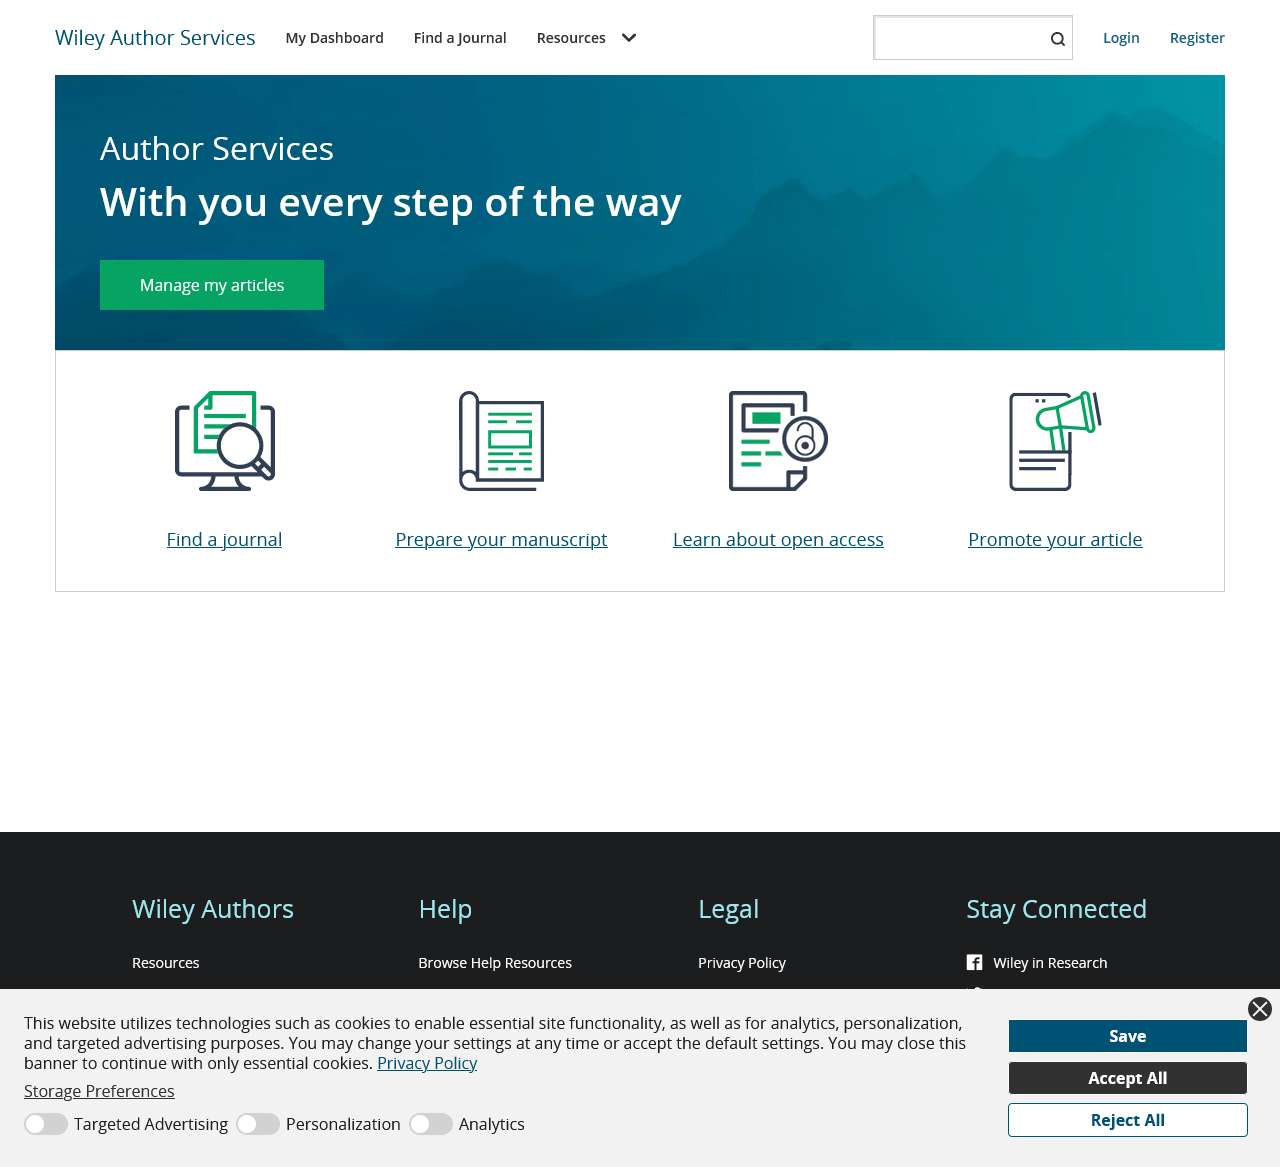Open the Find a journal text link

pos(224,540)
